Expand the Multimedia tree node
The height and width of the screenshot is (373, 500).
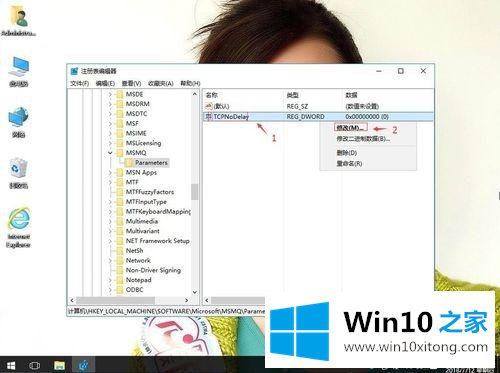point(110,221)
